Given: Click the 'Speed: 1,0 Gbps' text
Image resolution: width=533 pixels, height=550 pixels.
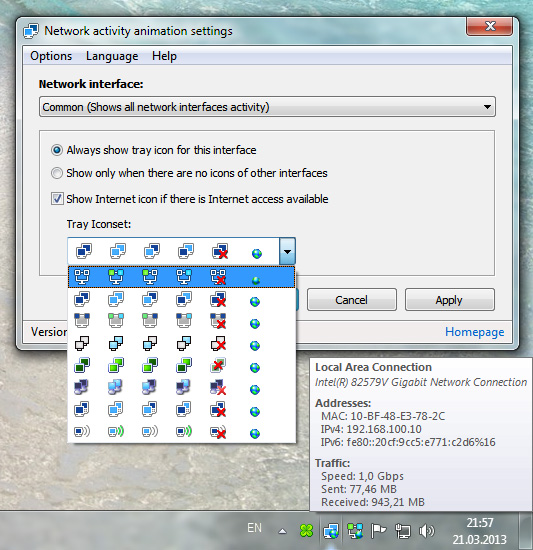Looking at the screenshot, I should tap(362, 476).
